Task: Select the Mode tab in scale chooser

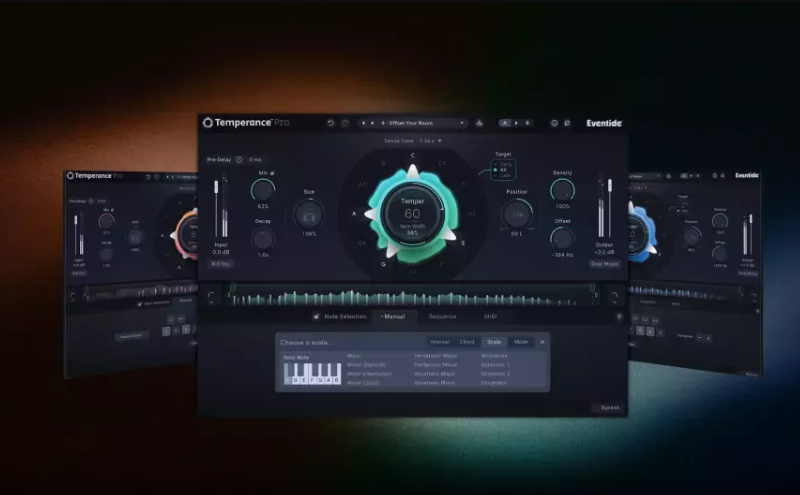Action: pos(521,342)
